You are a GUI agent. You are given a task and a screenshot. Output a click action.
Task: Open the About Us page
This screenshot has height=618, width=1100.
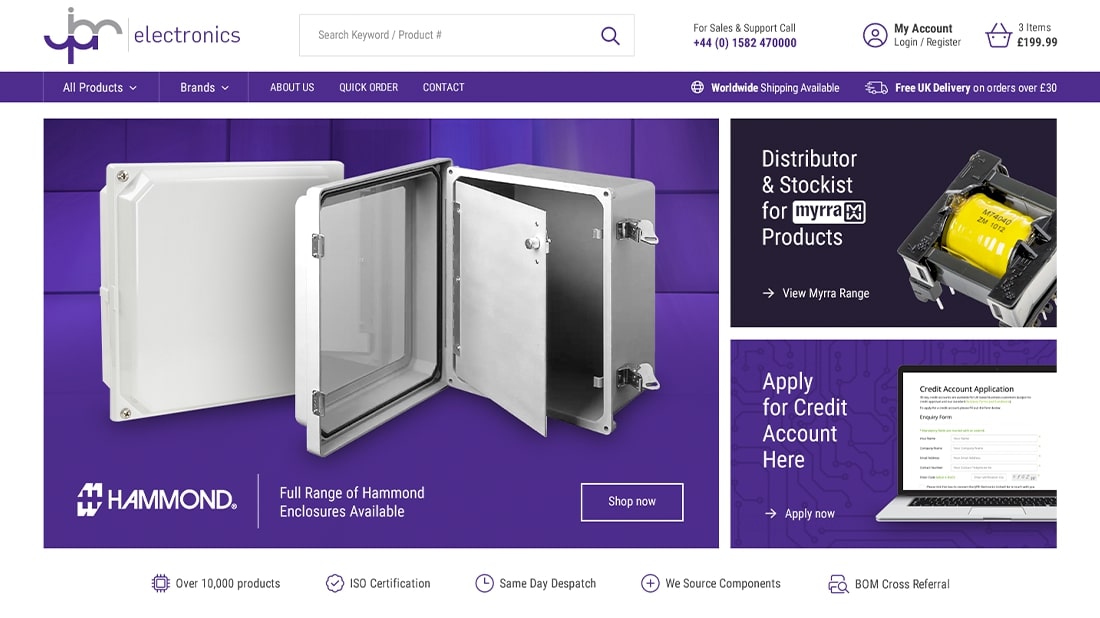[x=292, y=88]
